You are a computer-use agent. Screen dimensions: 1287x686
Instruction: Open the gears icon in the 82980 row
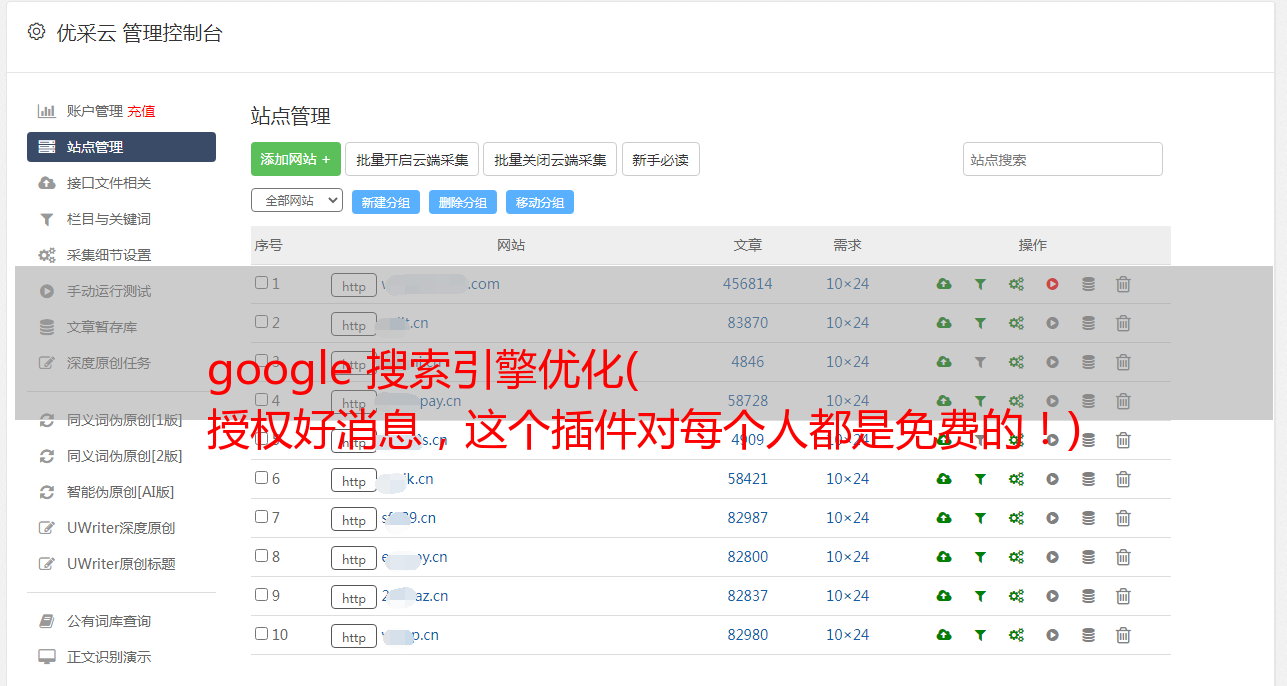coord(1016,635)
